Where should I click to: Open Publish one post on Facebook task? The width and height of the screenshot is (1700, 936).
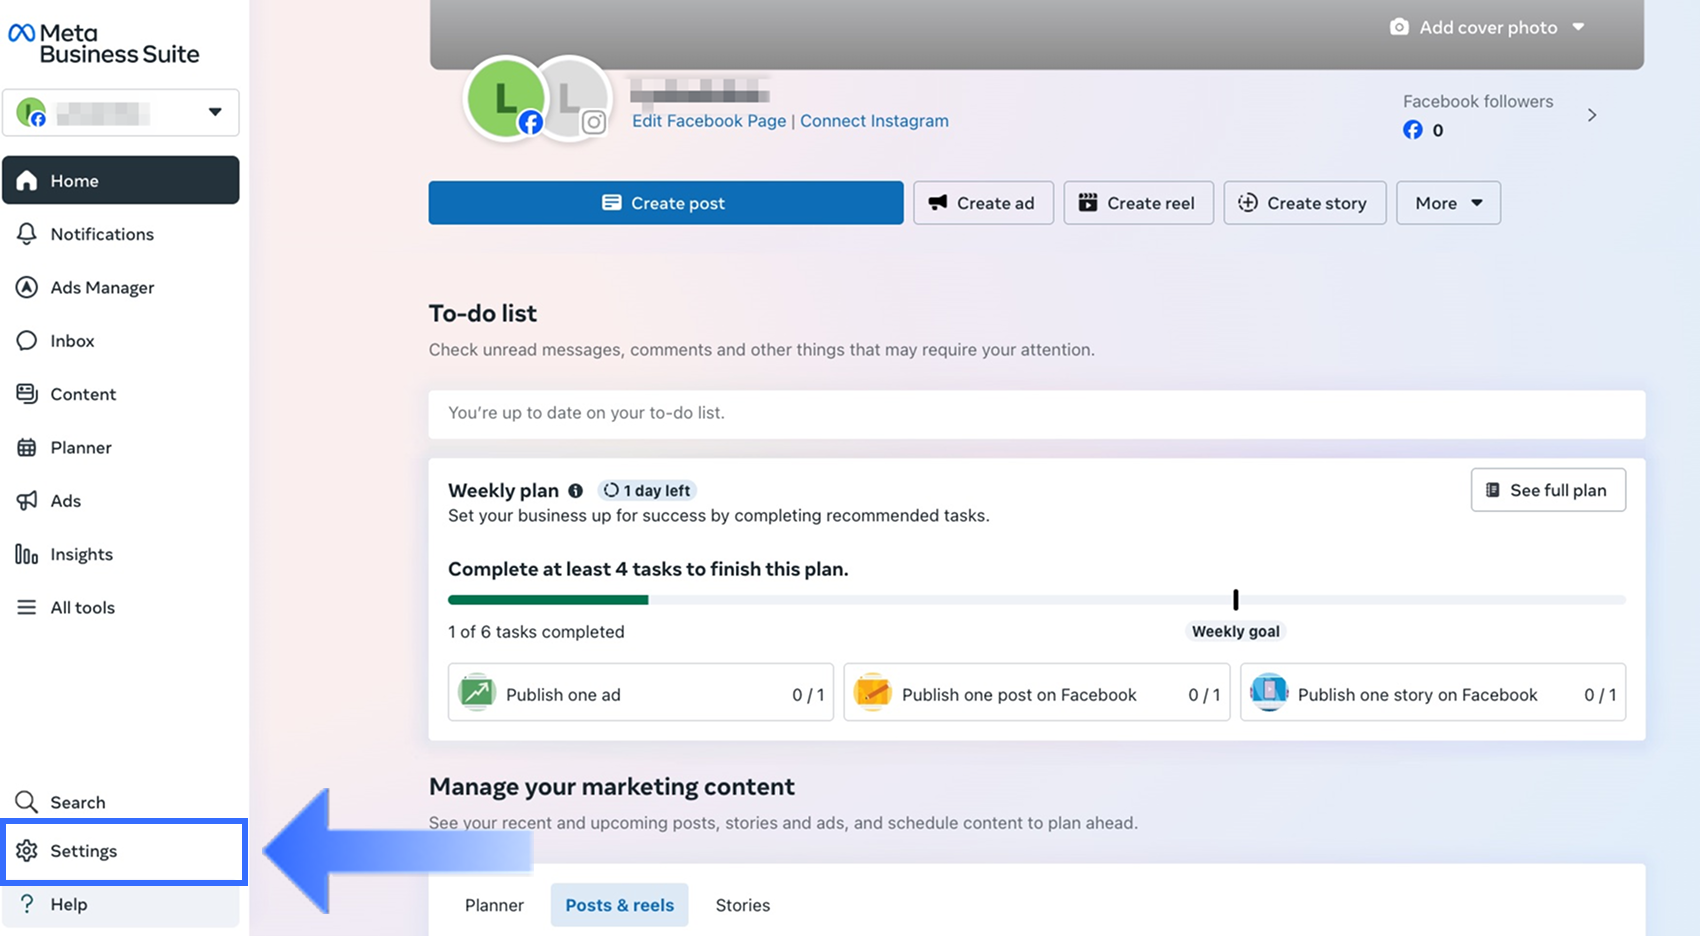click(1037, 692)
